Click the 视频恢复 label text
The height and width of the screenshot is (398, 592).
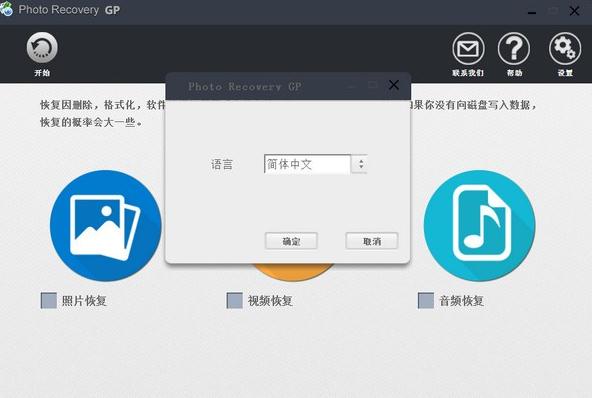point(270,301)
